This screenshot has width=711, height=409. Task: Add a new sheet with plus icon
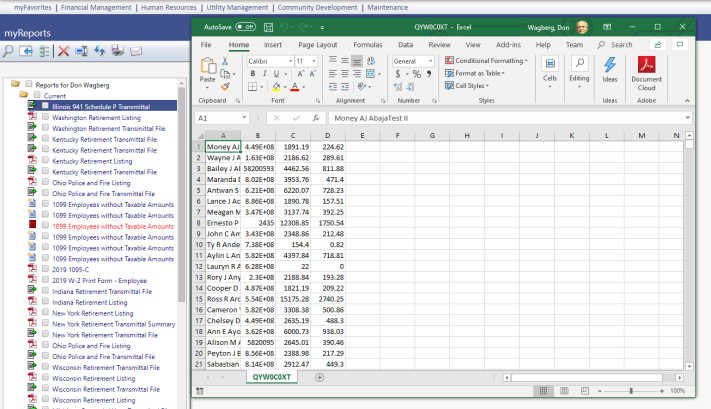coord(320,377)
